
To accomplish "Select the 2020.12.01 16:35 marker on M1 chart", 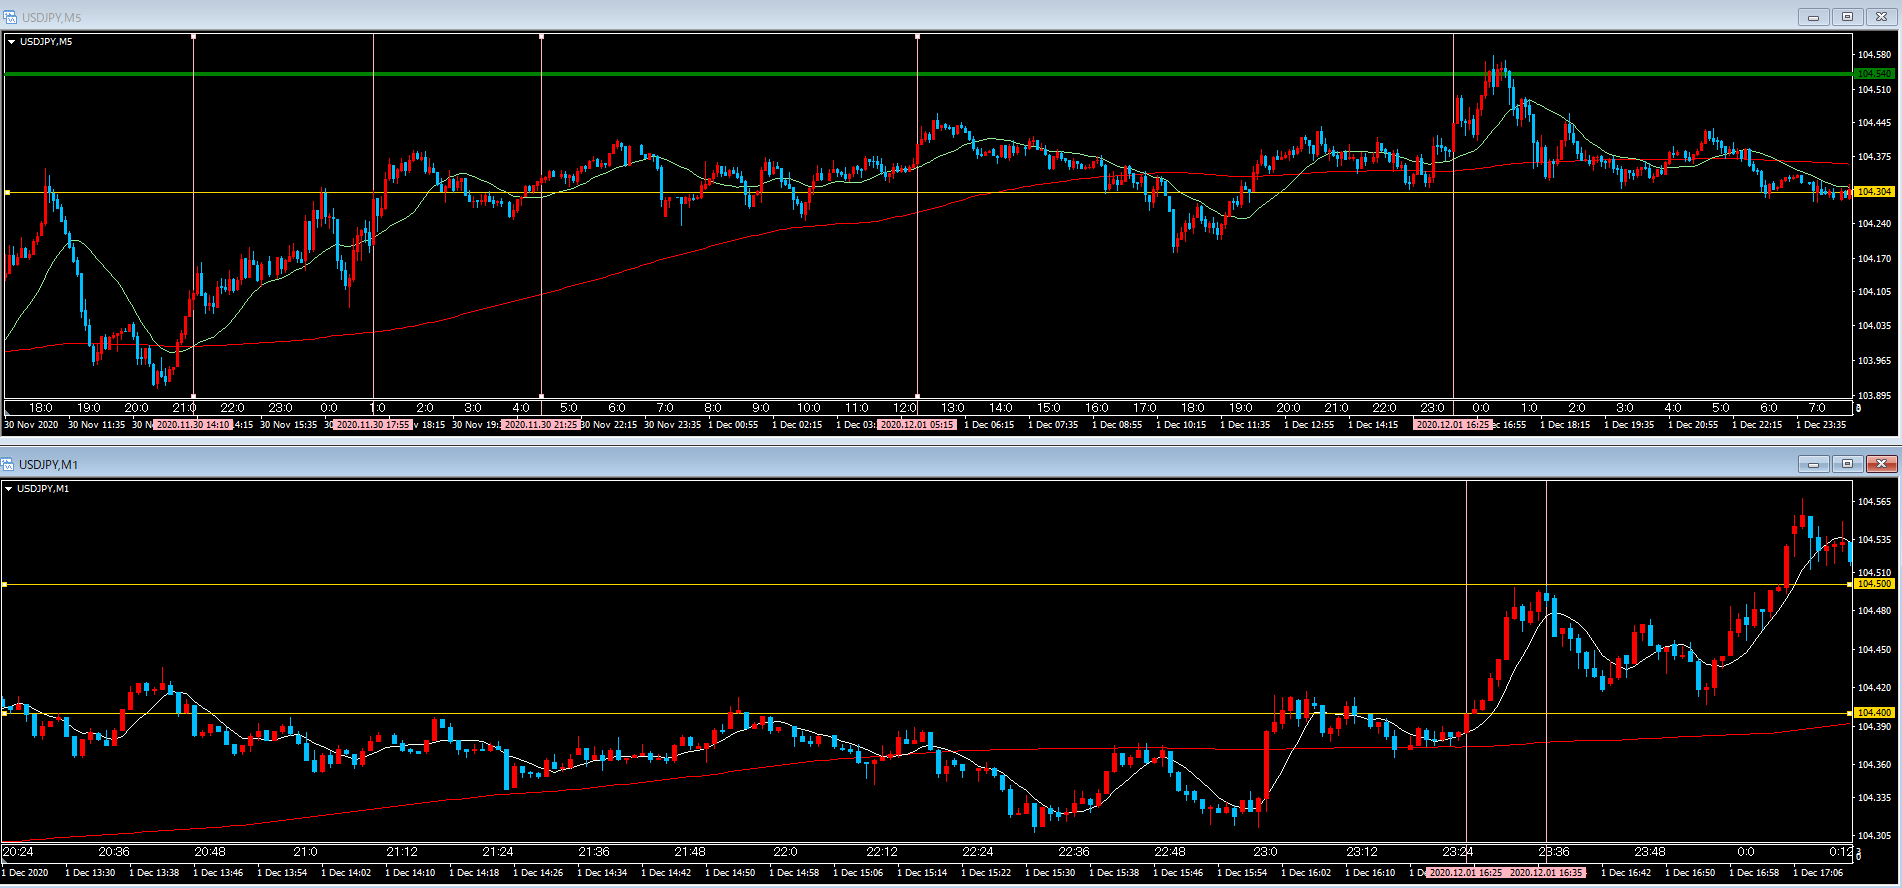I will click(x=1546, y=873).
